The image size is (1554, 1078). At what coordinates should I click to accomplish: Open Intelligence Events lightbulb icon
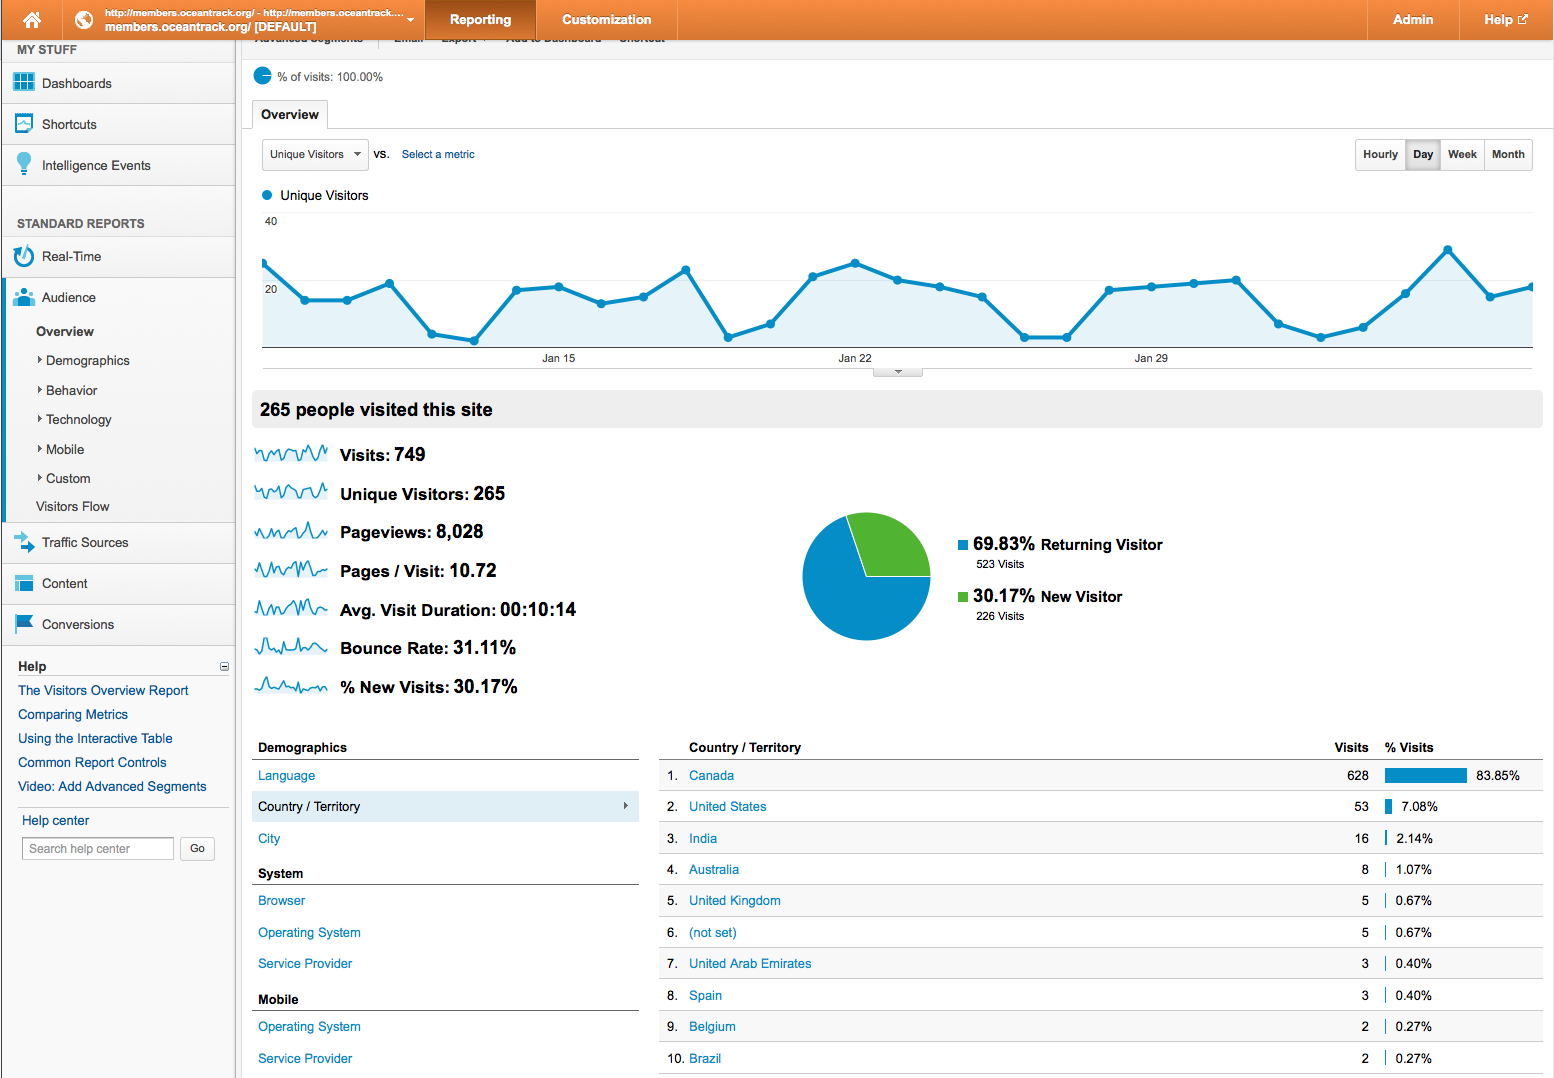[24, 165]
